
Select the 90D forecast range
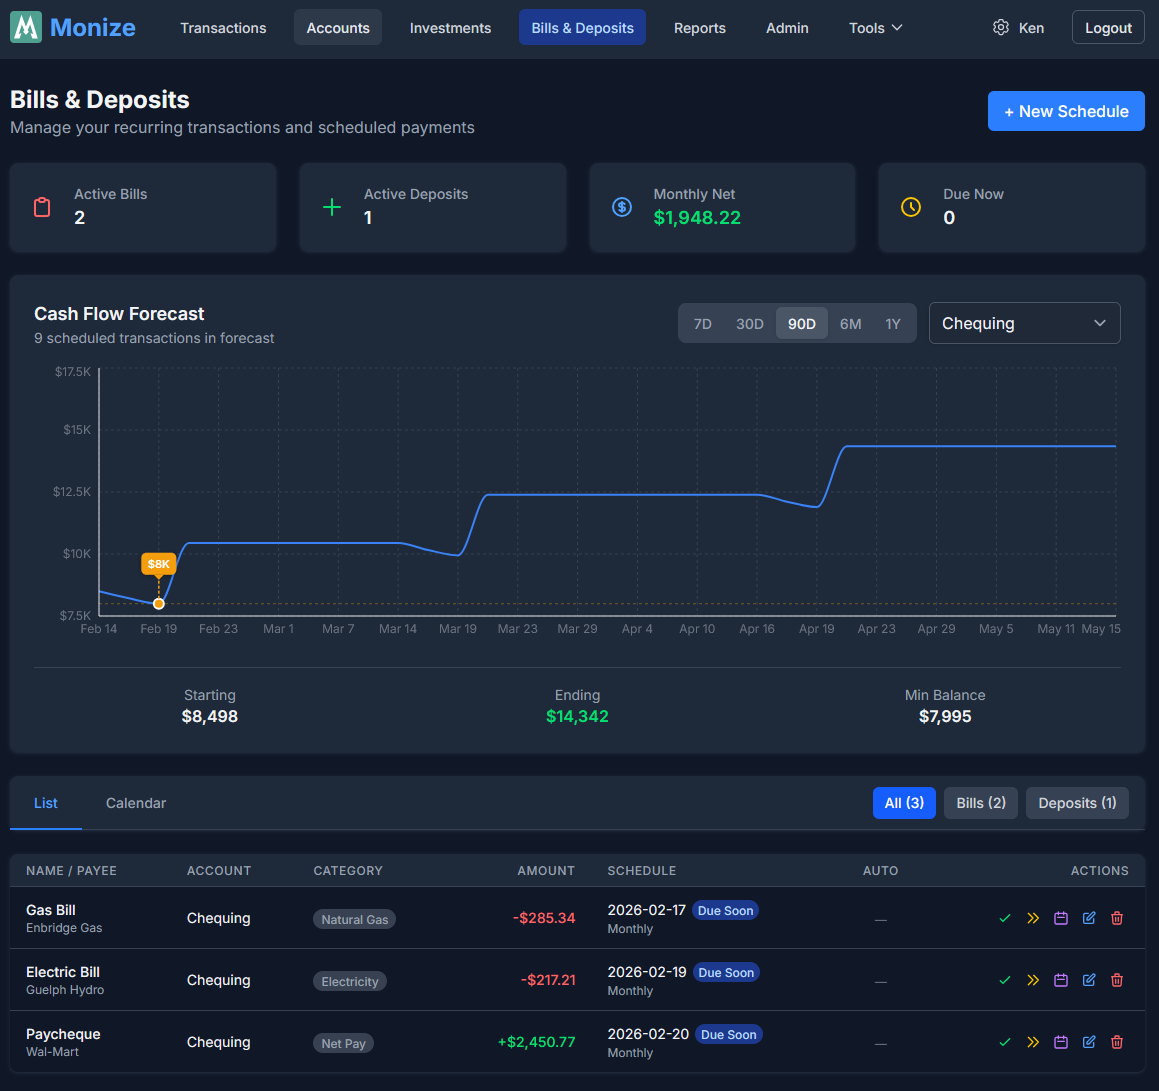tap(801, 324)
